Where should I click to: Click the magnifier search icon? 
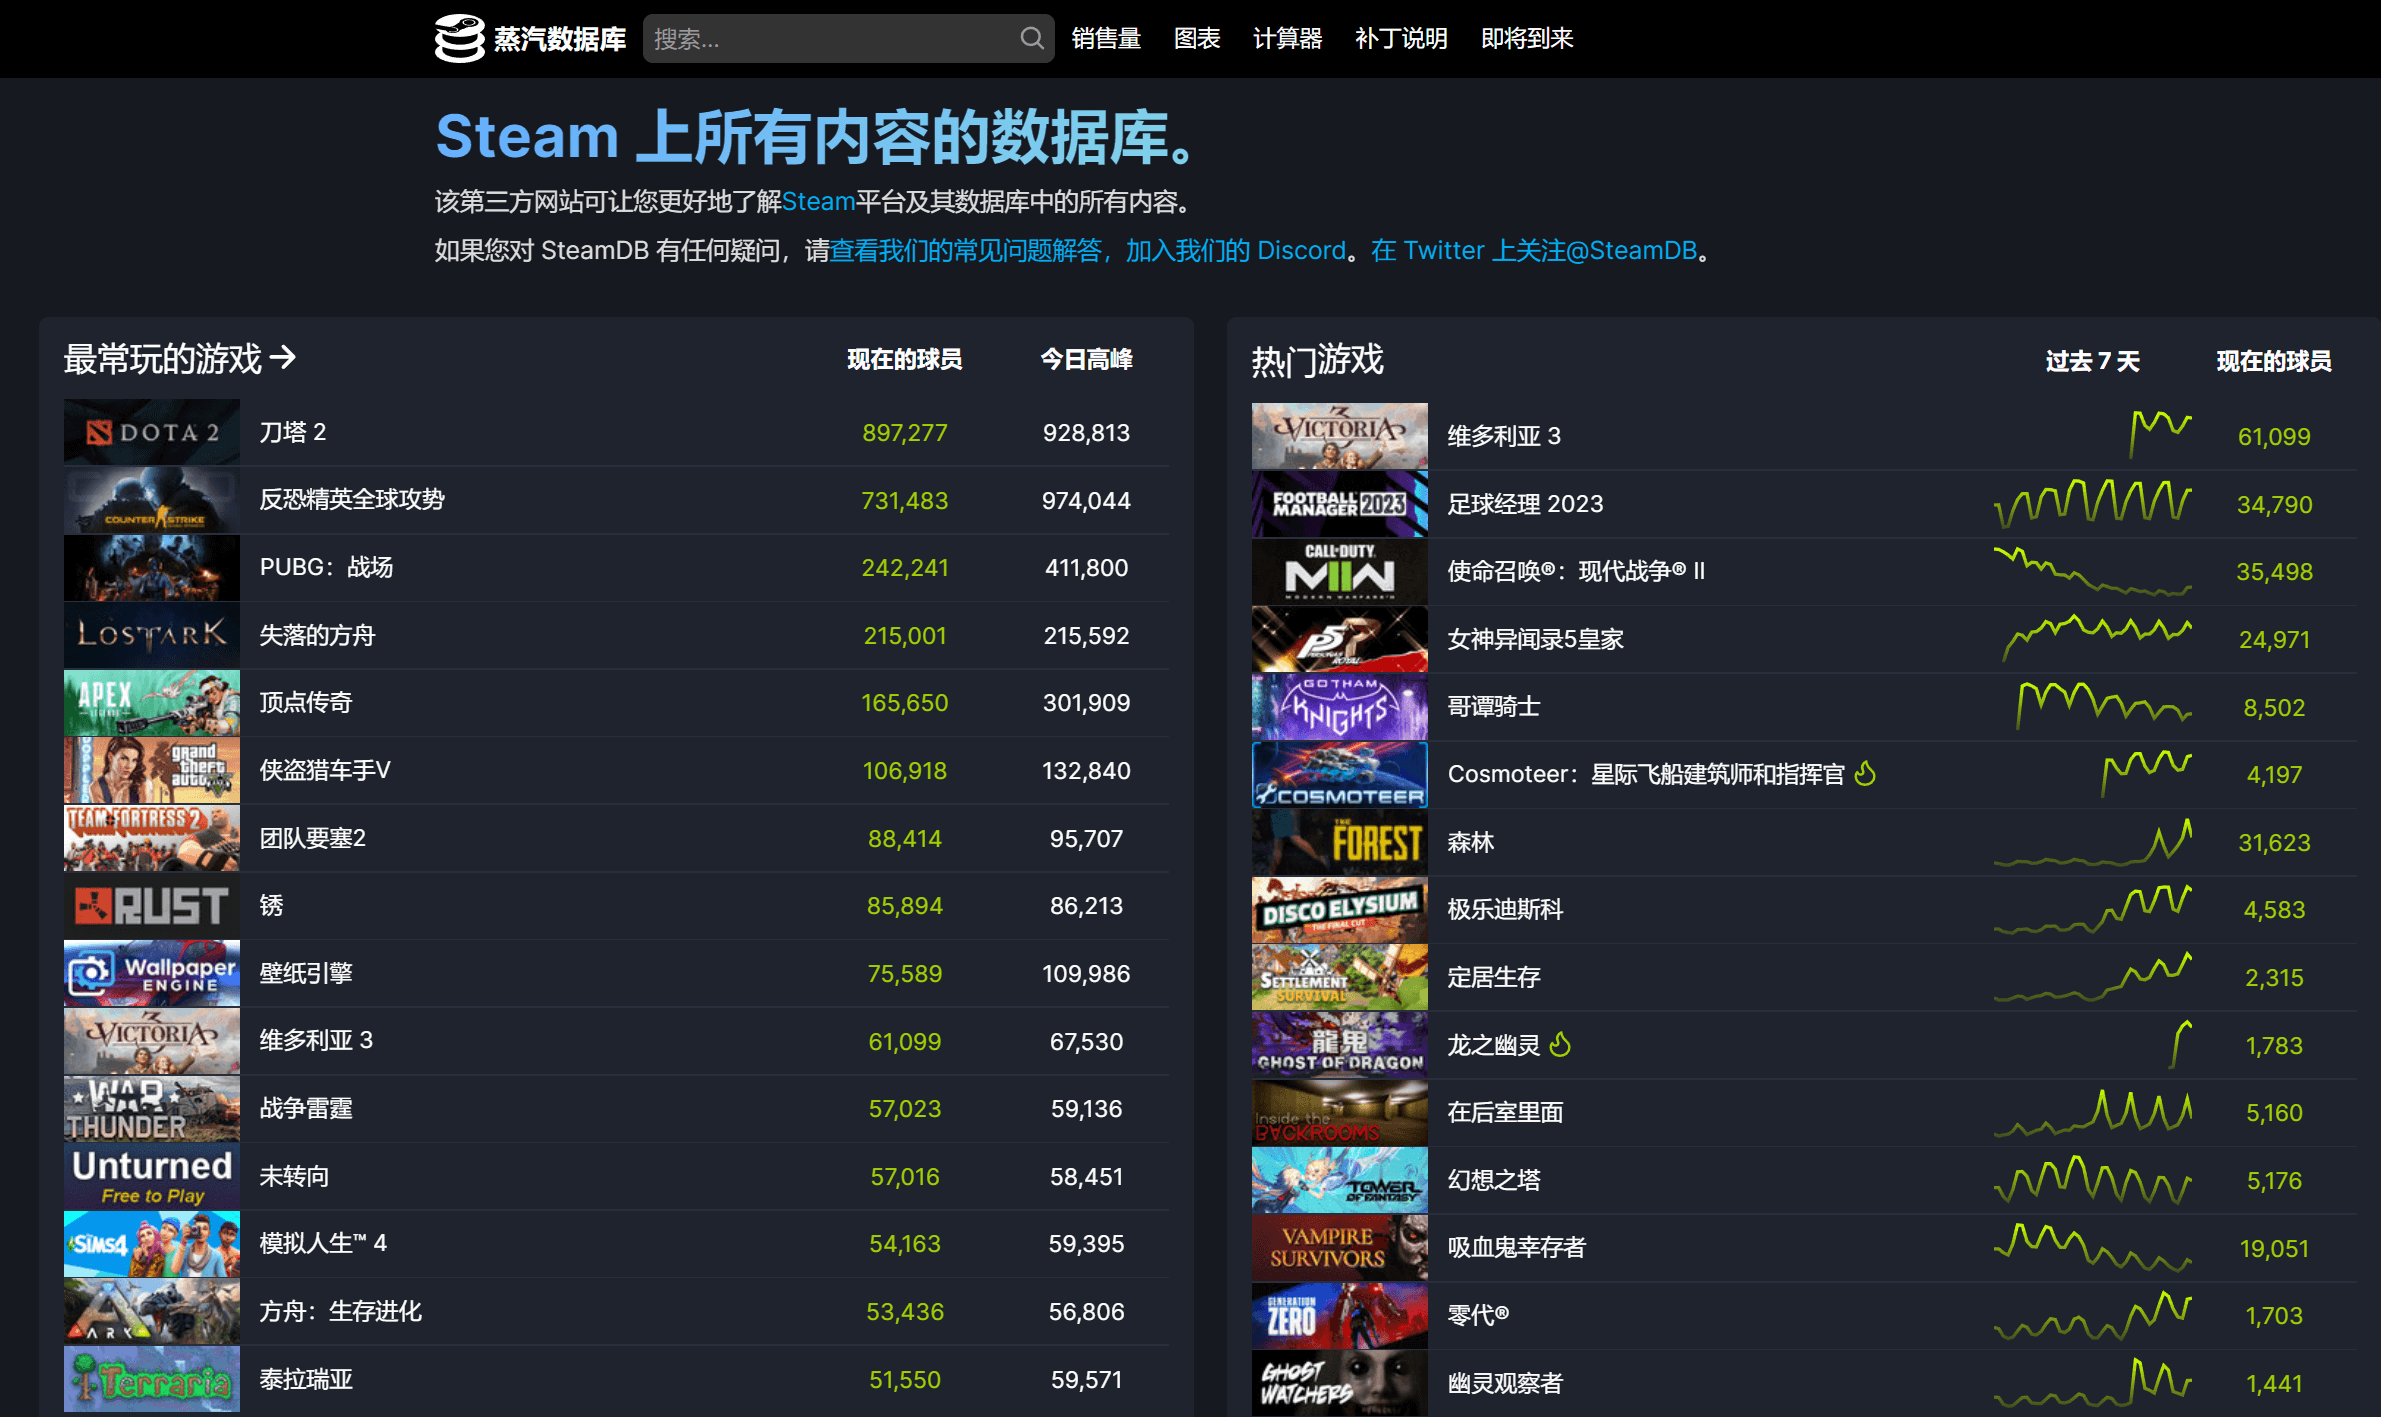1032,39
